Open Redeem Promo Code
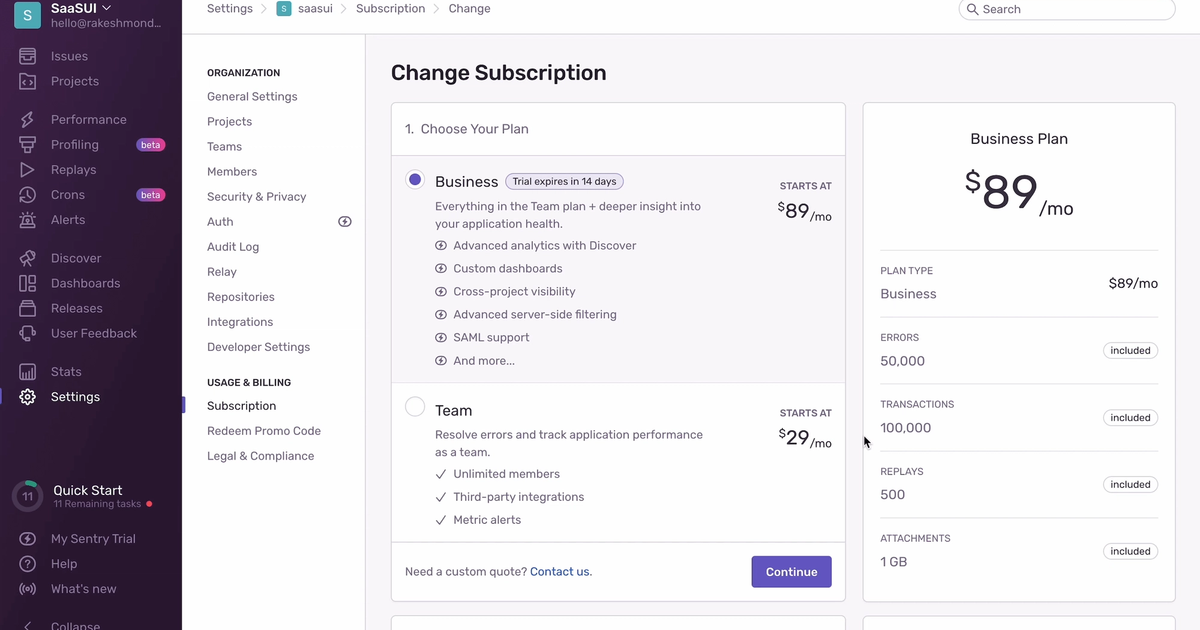Viewport: 1200px width, 630px height. 264,431
